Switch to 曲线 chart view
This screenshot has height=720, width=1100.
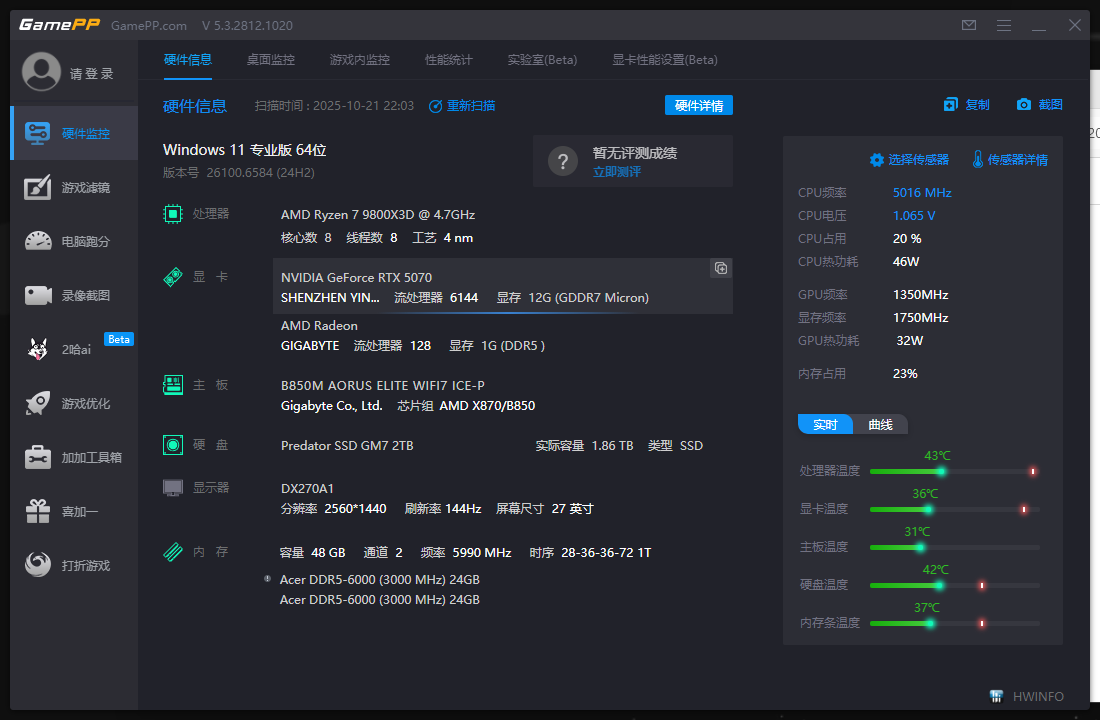pos(880,424)
